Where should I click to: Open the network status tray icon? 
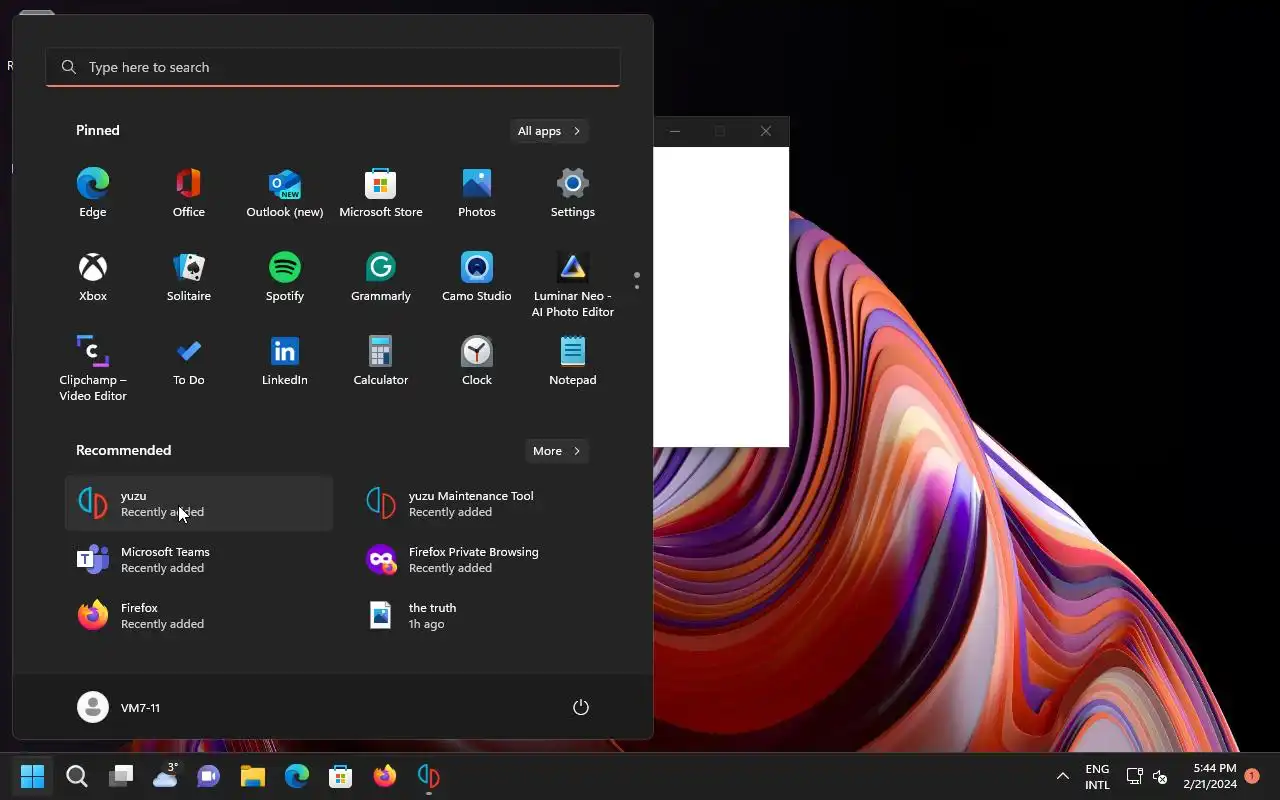pos(1134,776)
